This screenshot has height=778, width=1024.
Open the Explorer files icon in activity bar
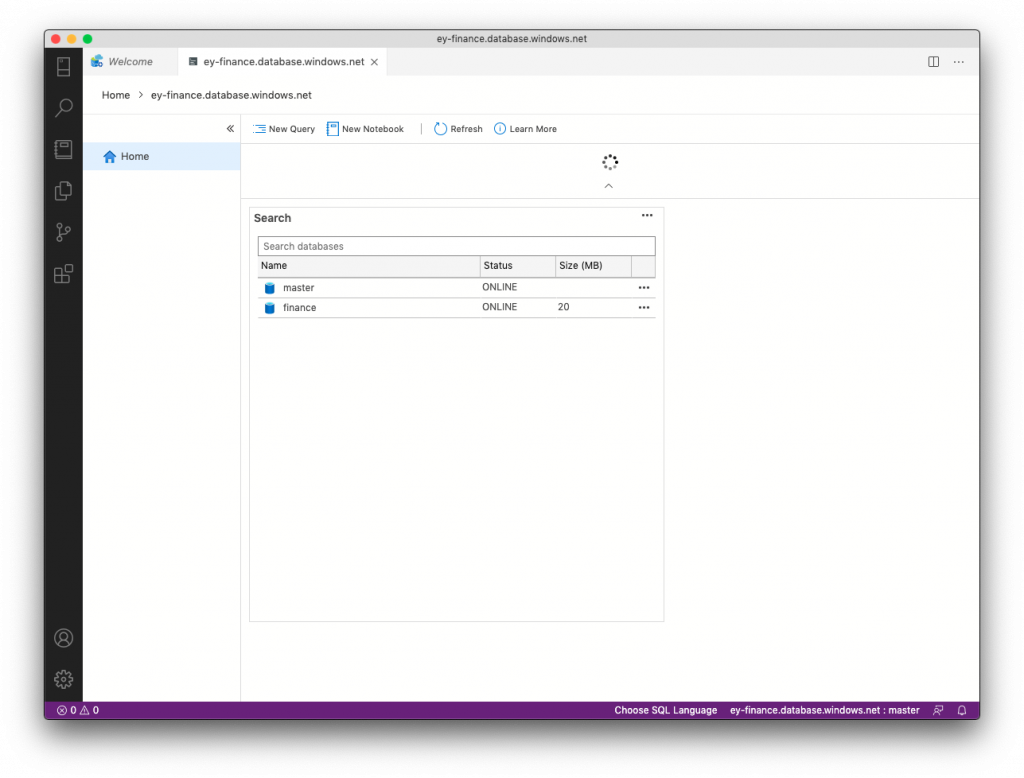pos(63,191)
